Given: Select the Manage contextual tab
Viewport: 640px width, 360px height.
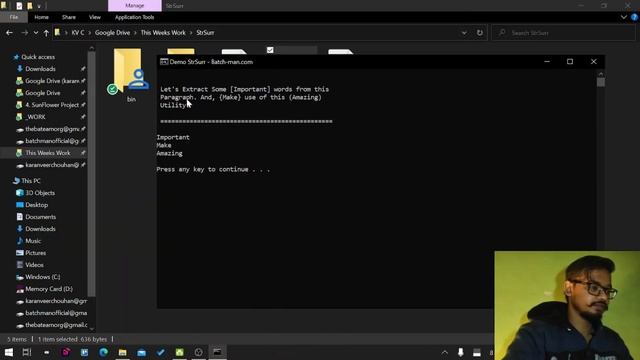Looking at the screenshot, I should click(x=135, y=6).
